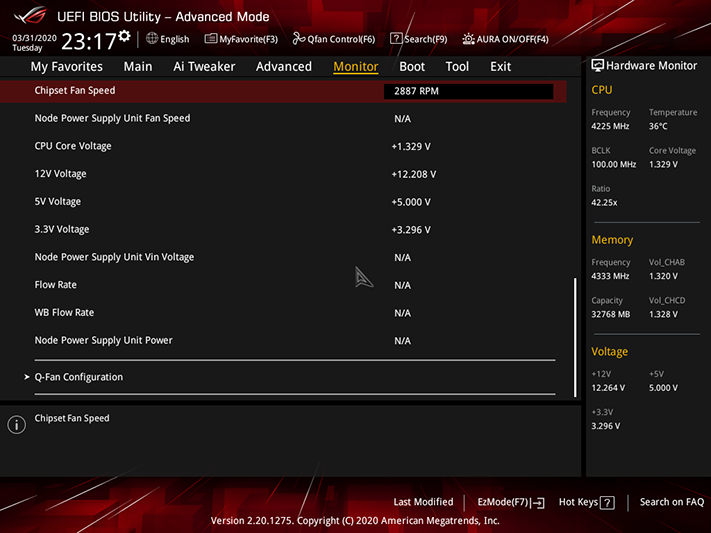Click the ROG logo icon
The width and height of the screenshot is (711, 533).
tap(30, 16)
